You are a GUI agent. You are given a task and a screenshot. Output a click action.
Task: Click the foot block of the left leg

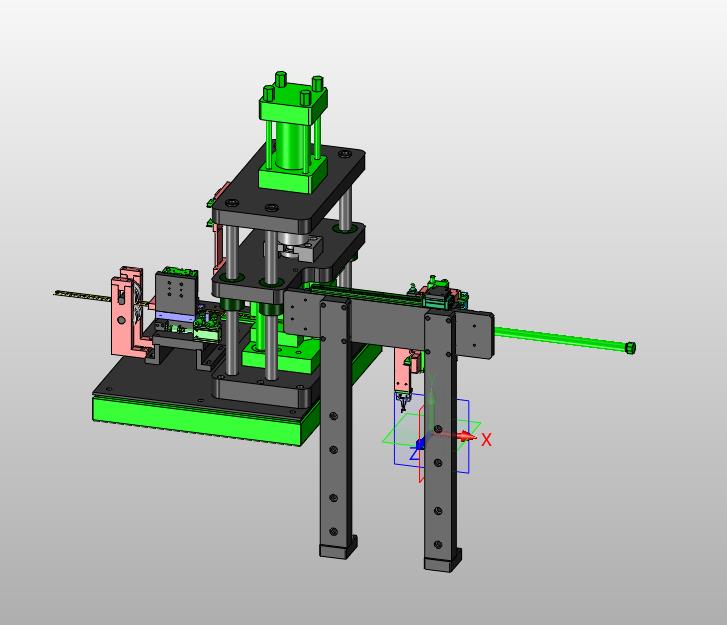pos(338,548)
